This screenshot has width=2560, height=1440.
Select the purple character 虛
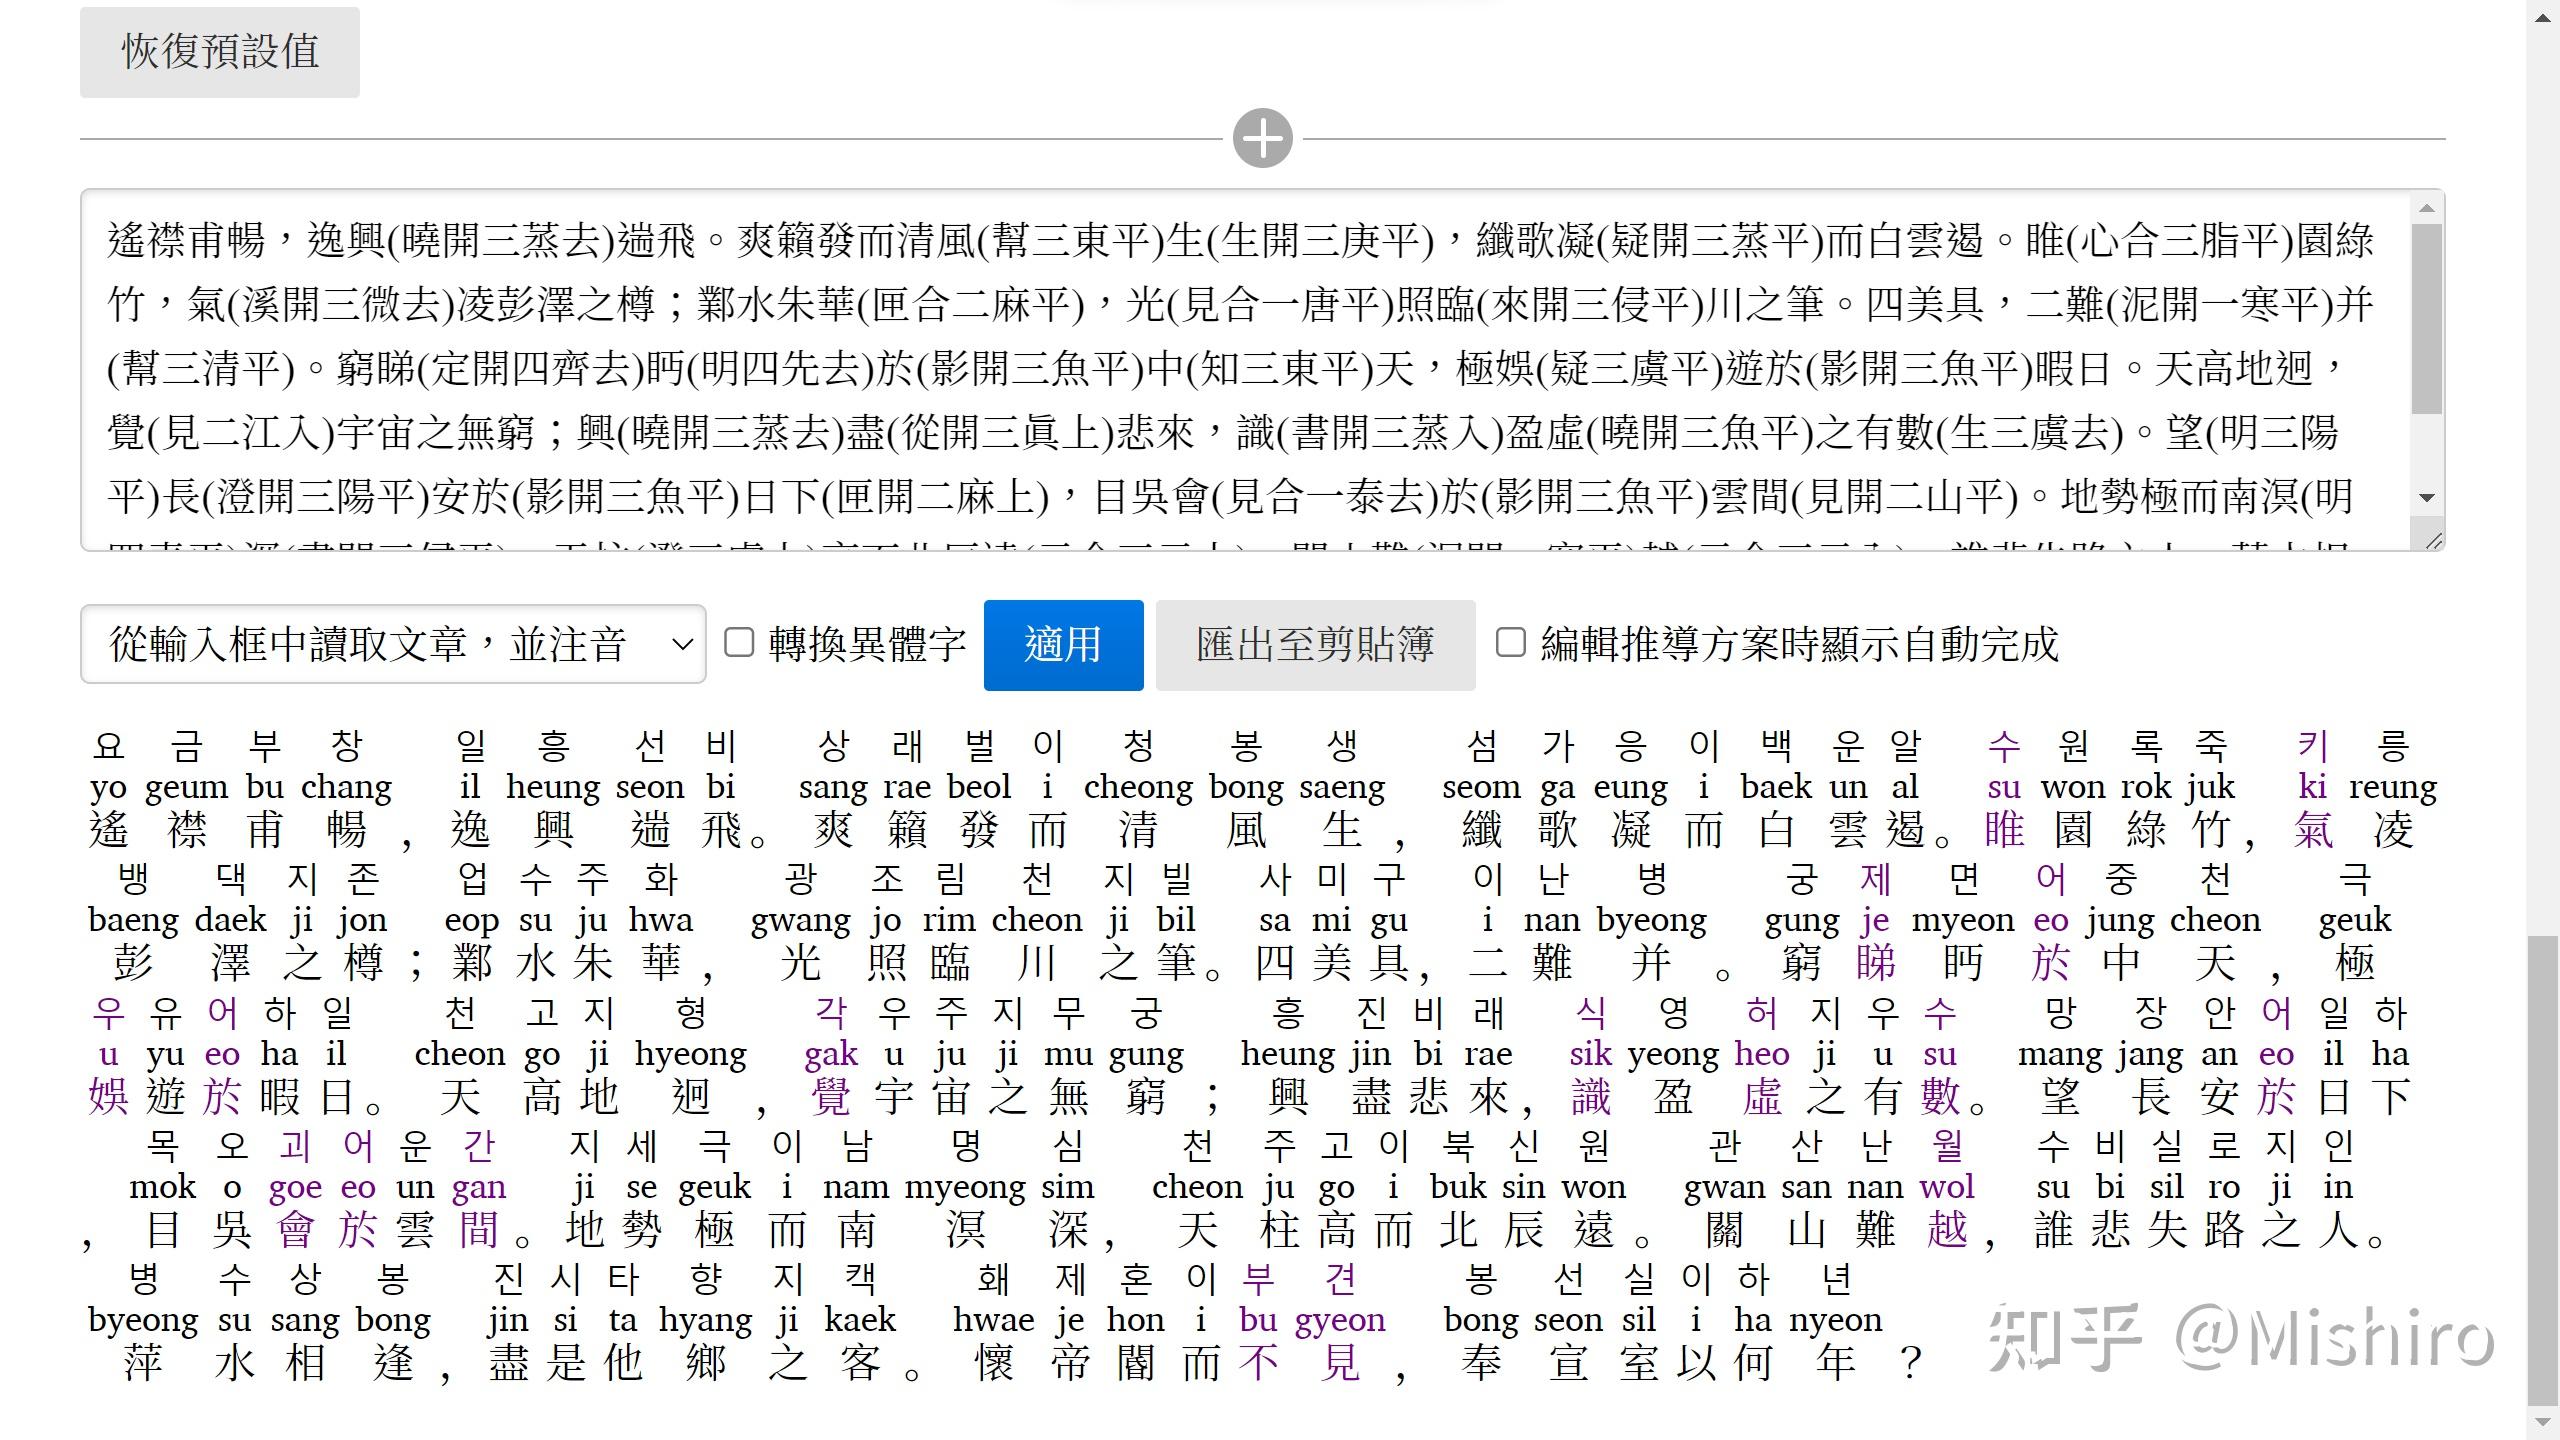click(x=1762, y=1097)
